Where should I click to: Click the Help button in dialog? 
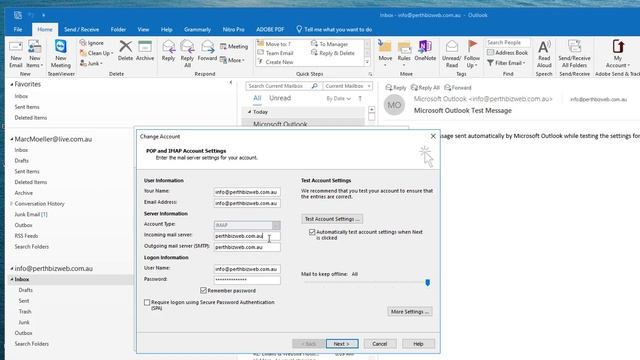pyautogui.click(x=418, y=344)
